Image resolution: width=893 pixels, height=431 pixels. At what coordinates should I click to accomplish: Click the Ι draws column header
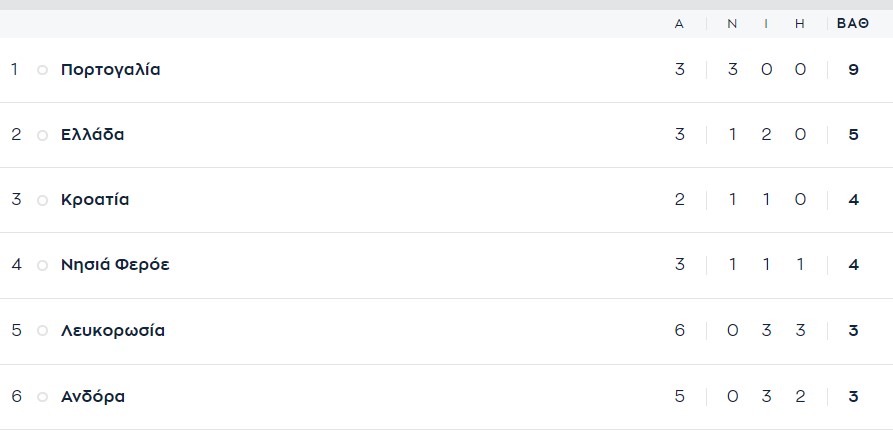point(766,24)
